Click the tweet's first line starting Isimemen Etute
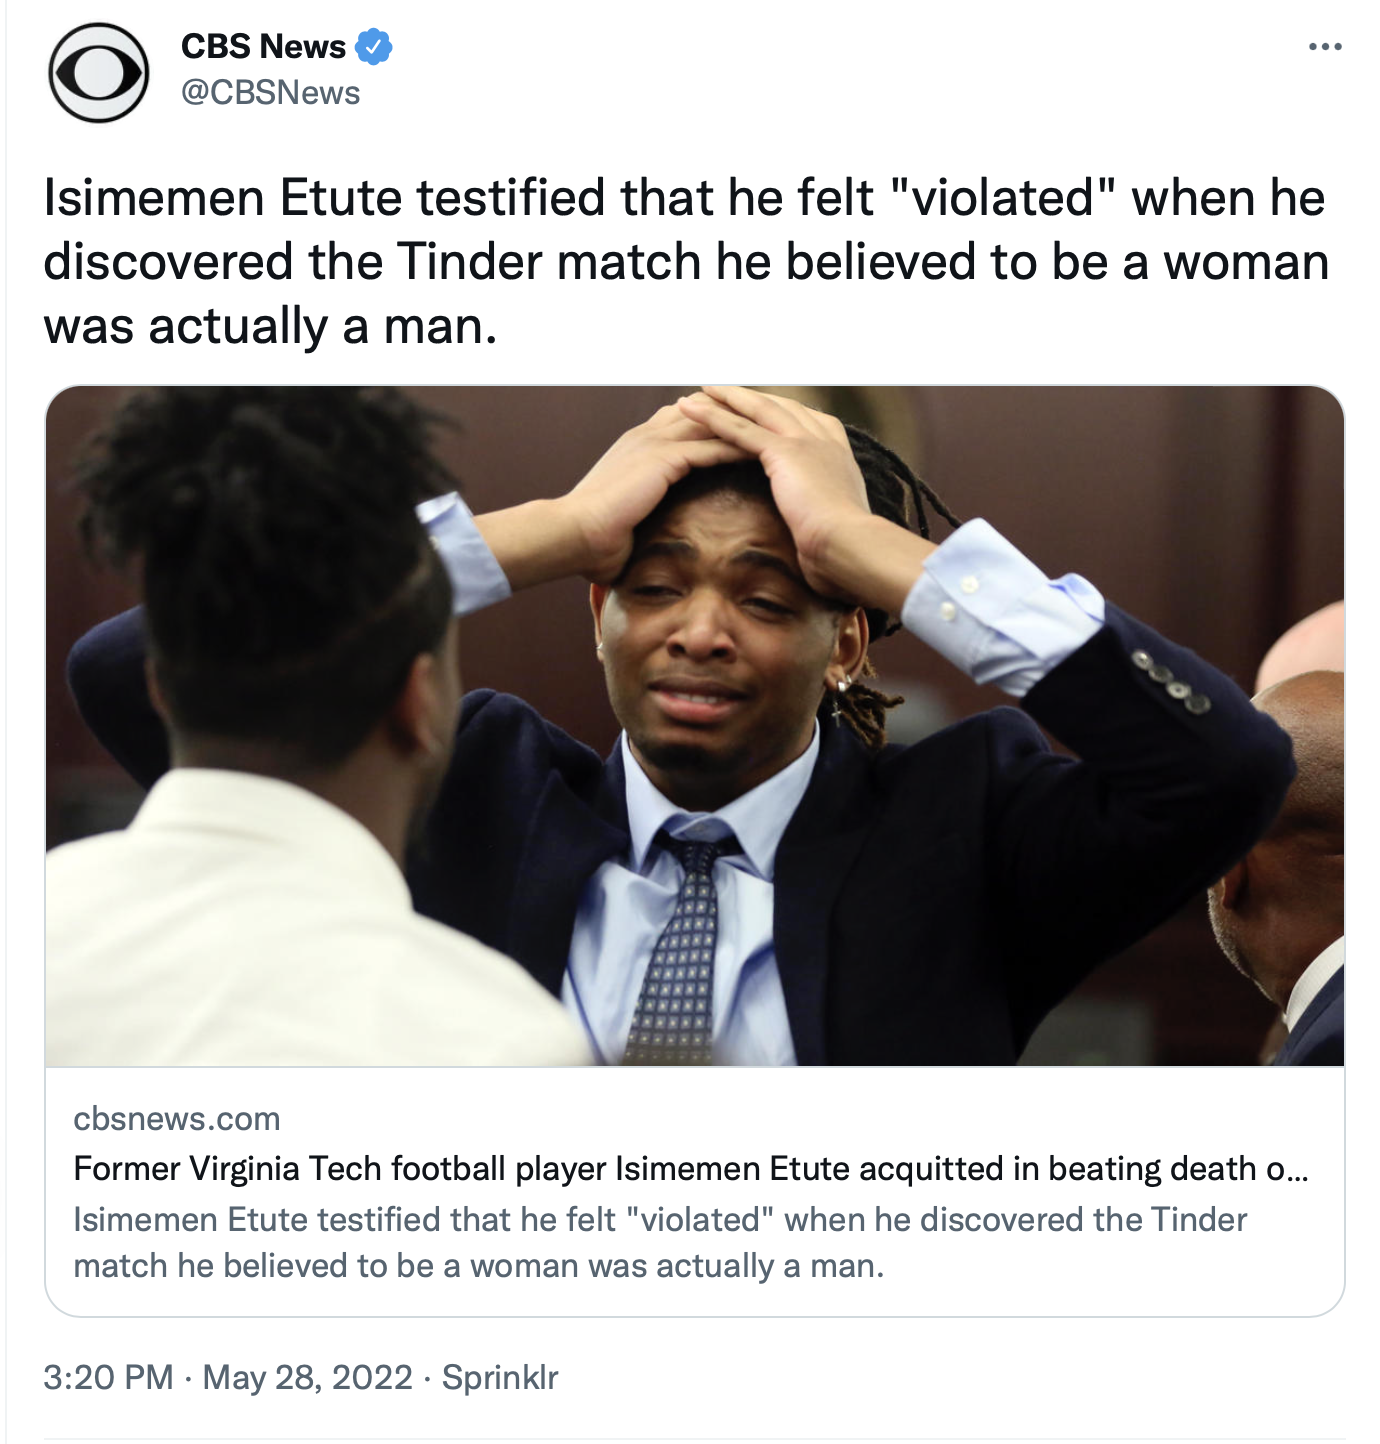Viewport: 1380px width, 1444px height. click(684, 198)
